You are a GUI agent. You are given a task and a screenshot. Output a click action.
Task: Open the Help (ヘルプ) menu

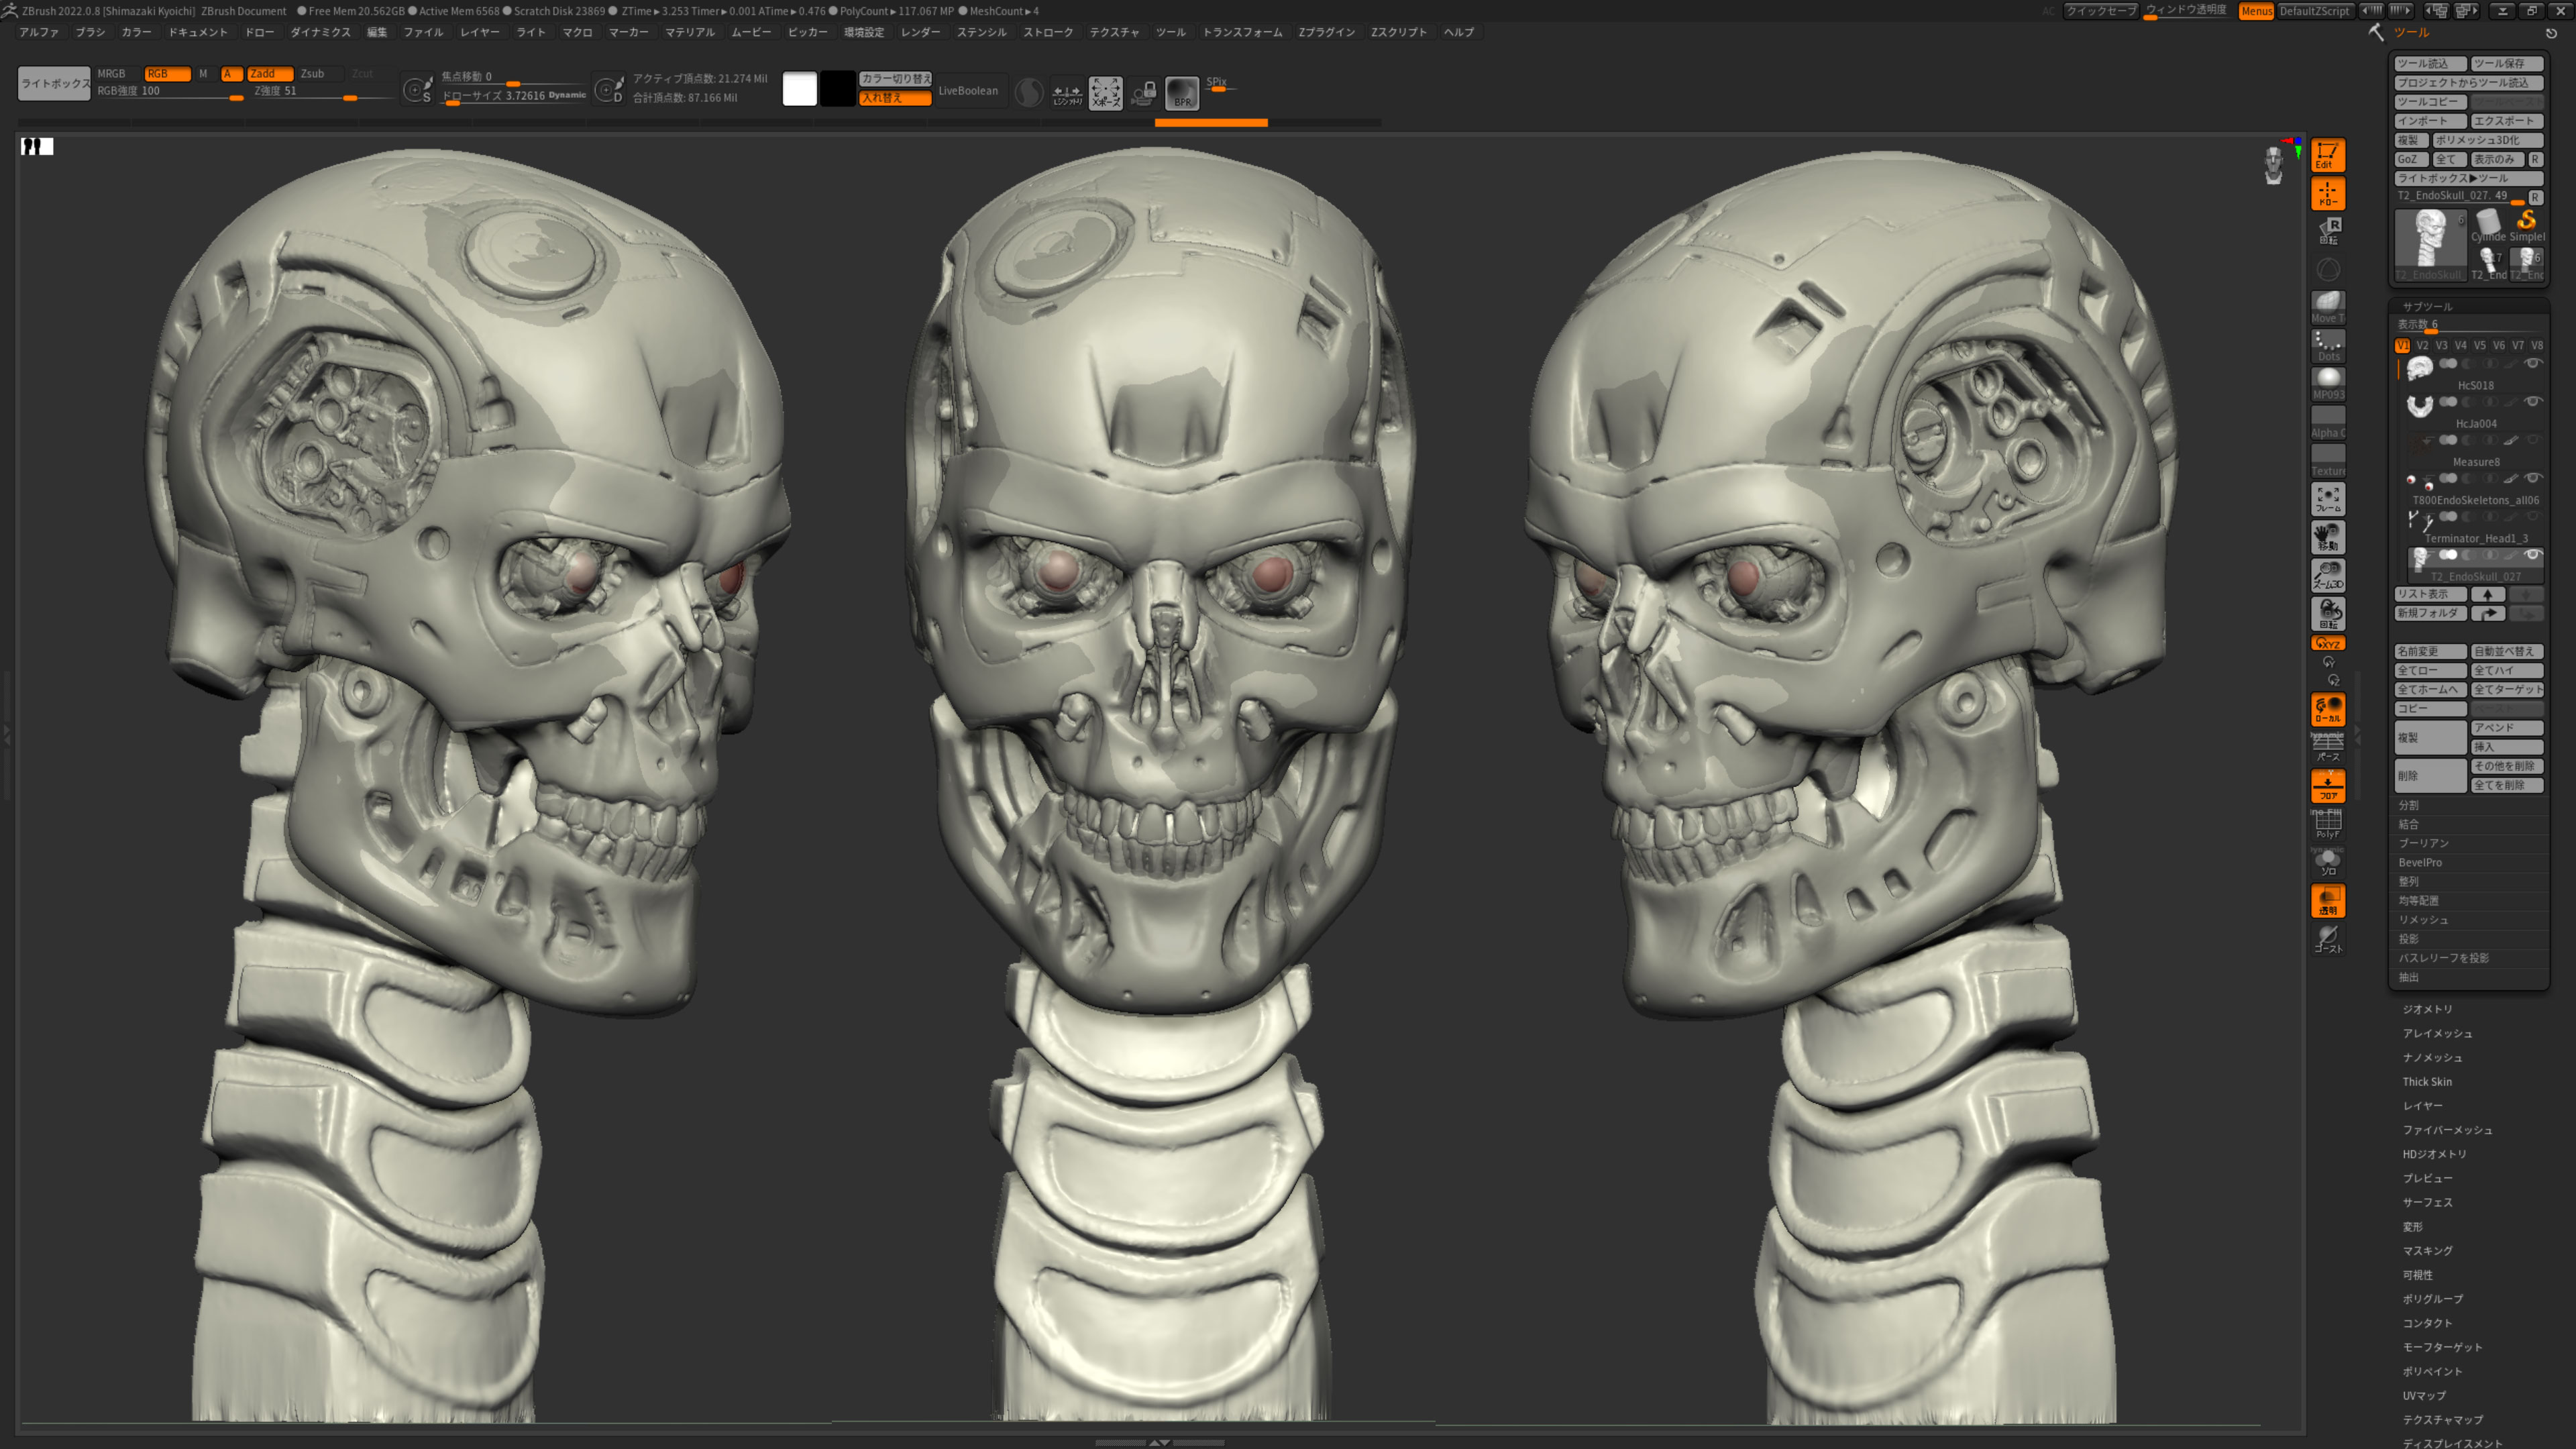(x=1459, y=32)
